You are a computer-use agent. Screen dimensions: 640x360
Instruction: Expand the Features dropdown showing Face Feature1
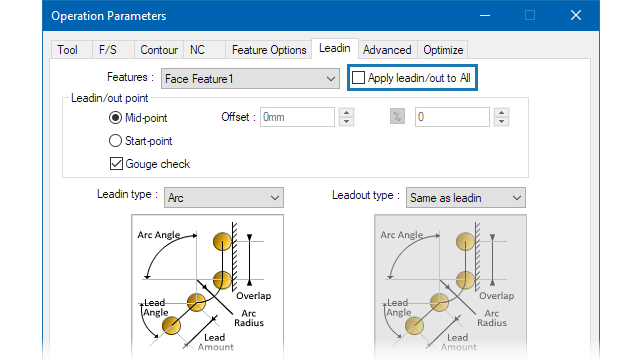[250, 78]
